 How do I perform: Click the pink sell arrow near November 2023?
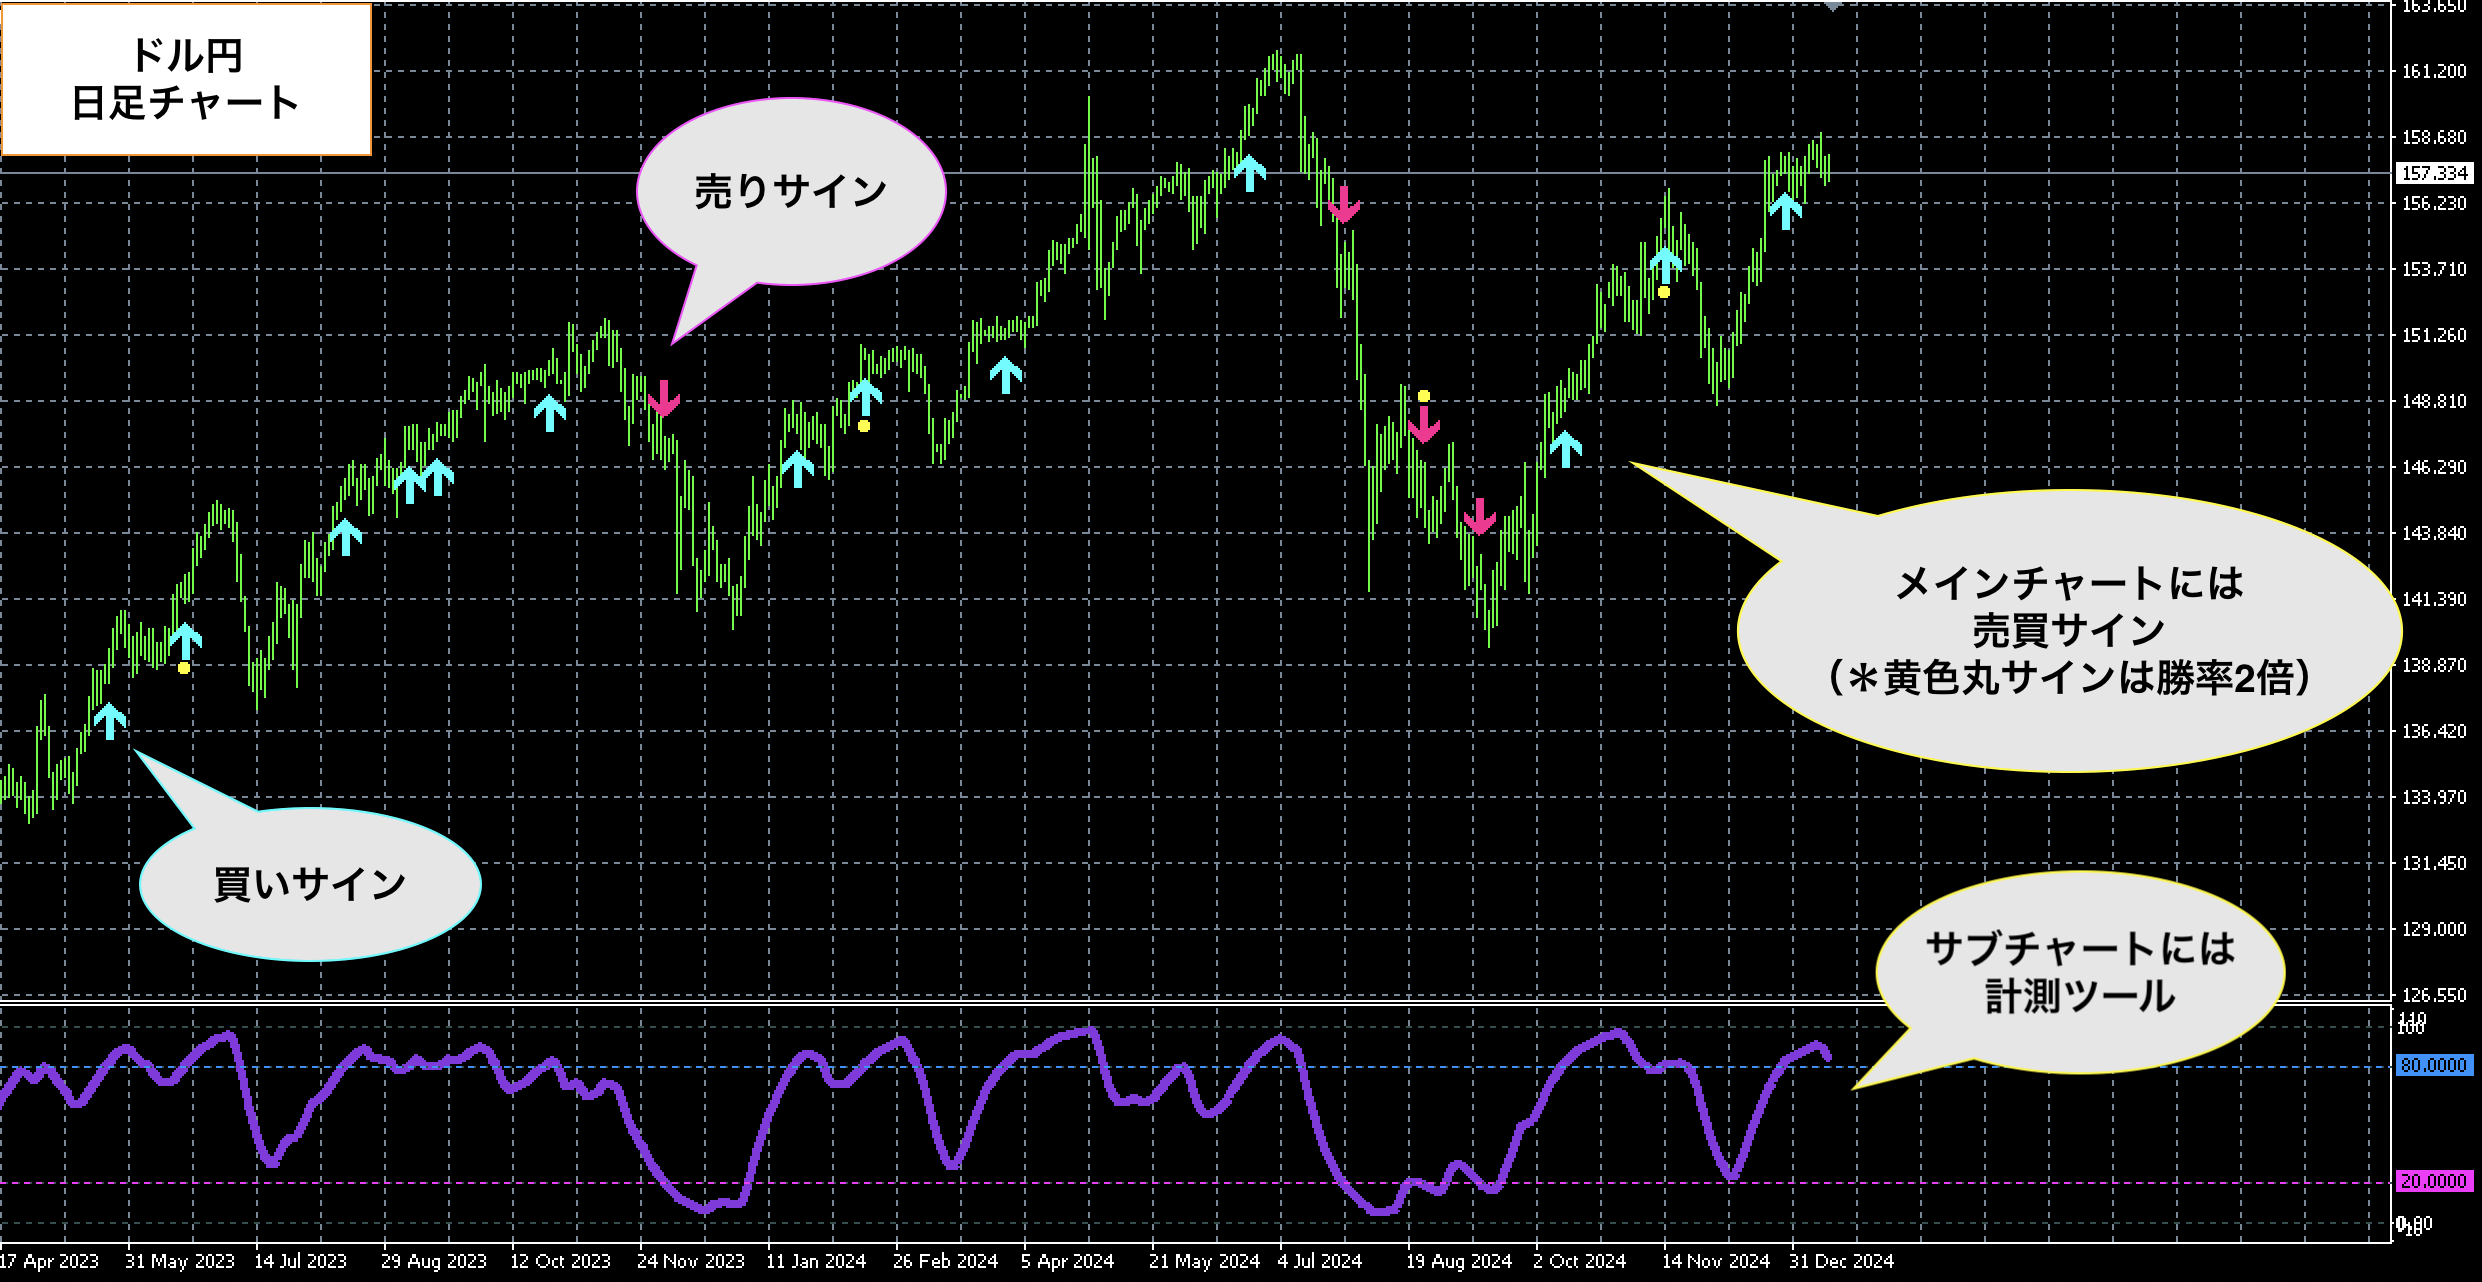663,398
